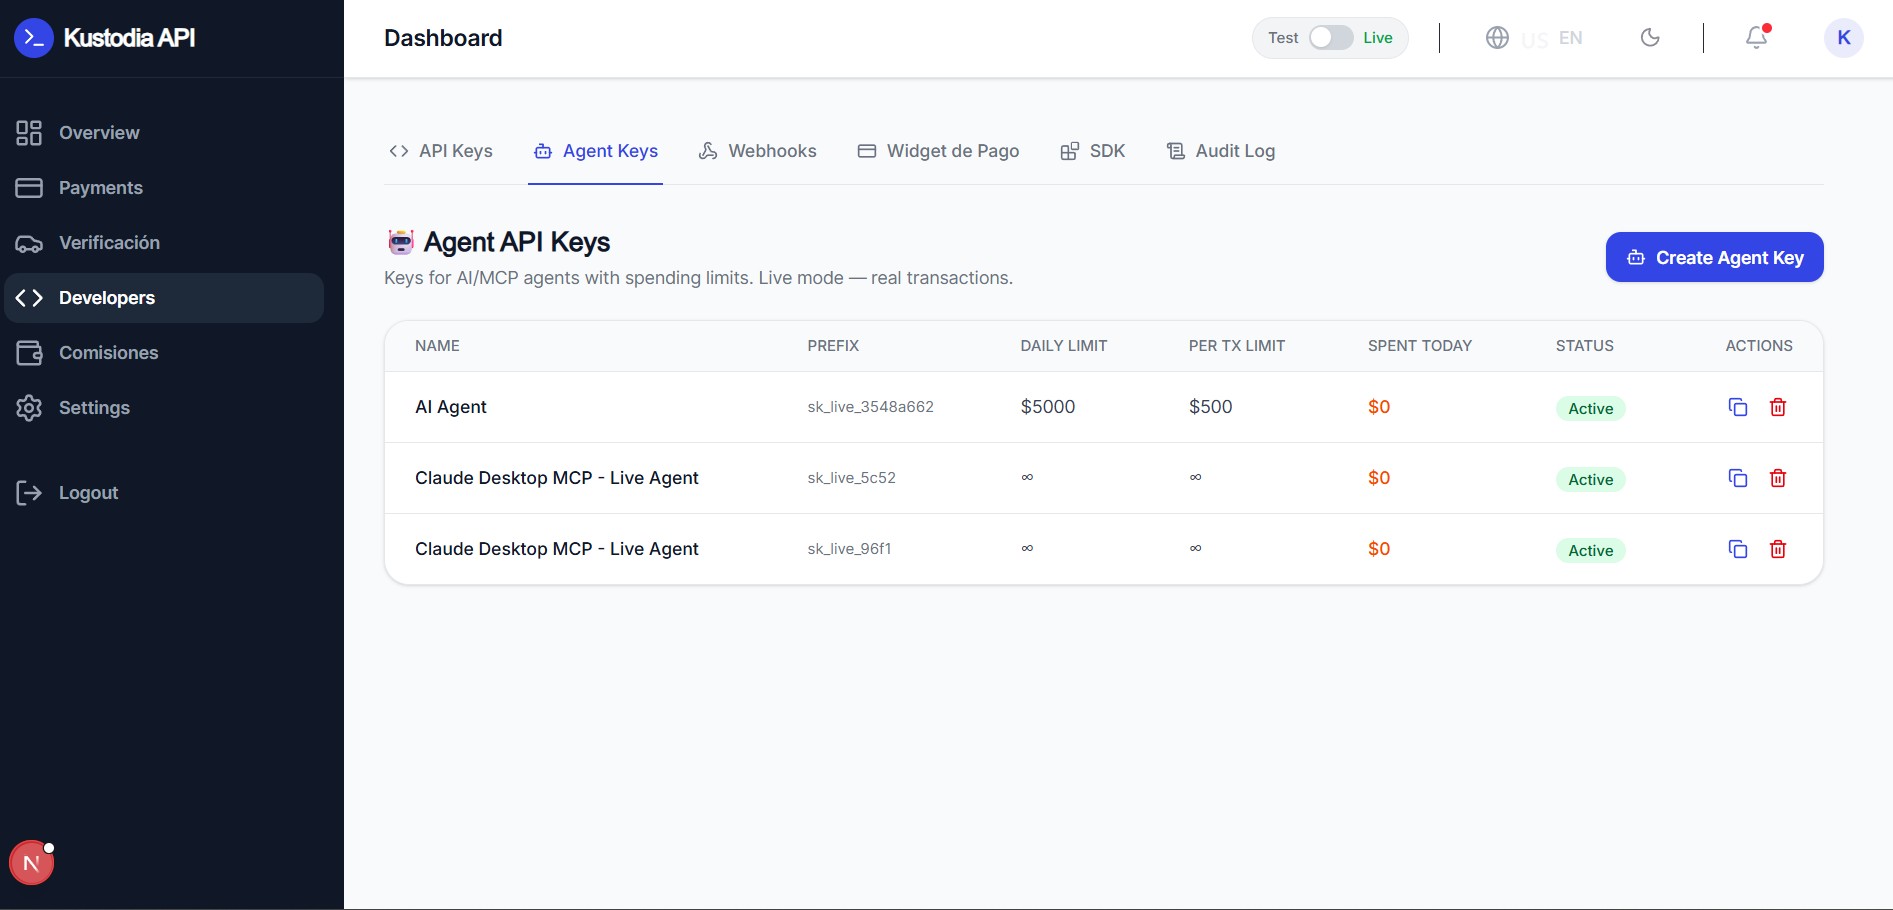Toggle the Test/Live mode switch
The height and width of the screenshot is (910, 1893).
1330,38
